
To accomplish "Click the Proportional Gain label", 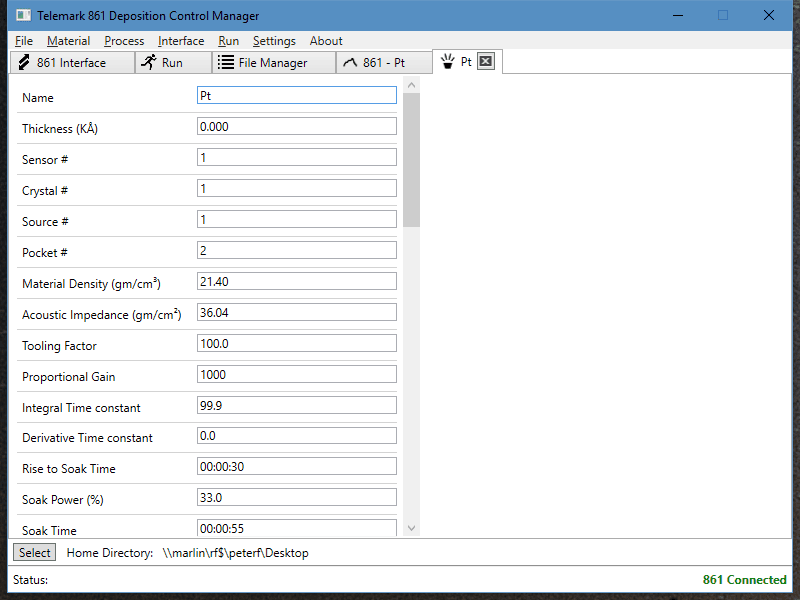I will pos(69,377).
